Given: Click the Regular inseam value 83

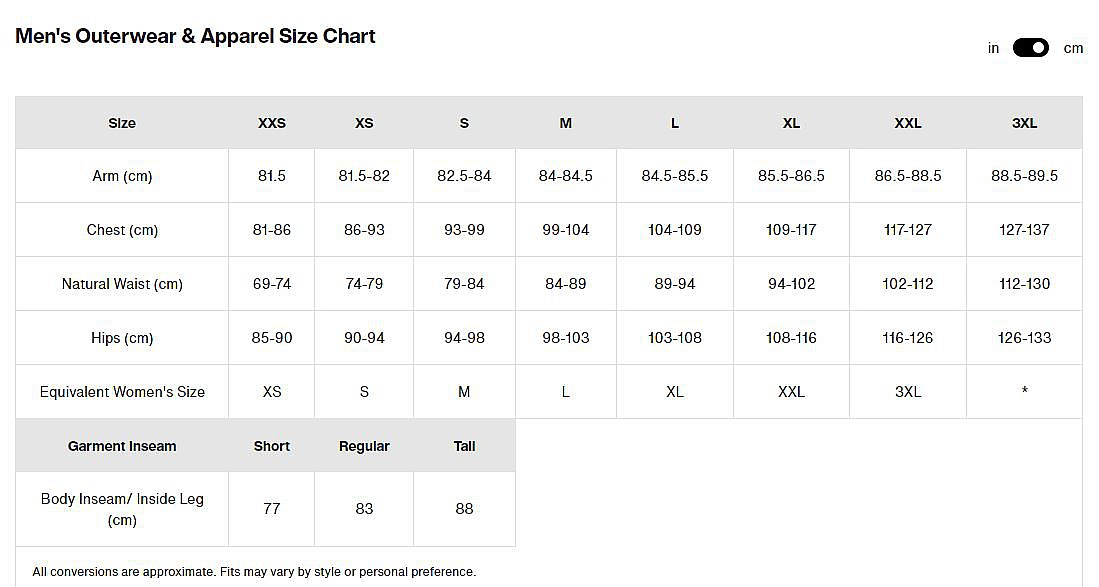Looking at the screenshot, I should pos(364,509).
